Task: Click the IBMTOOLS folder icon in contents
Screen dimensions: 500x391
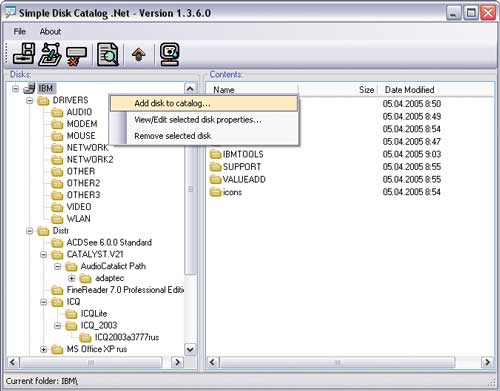Action: 215,154
